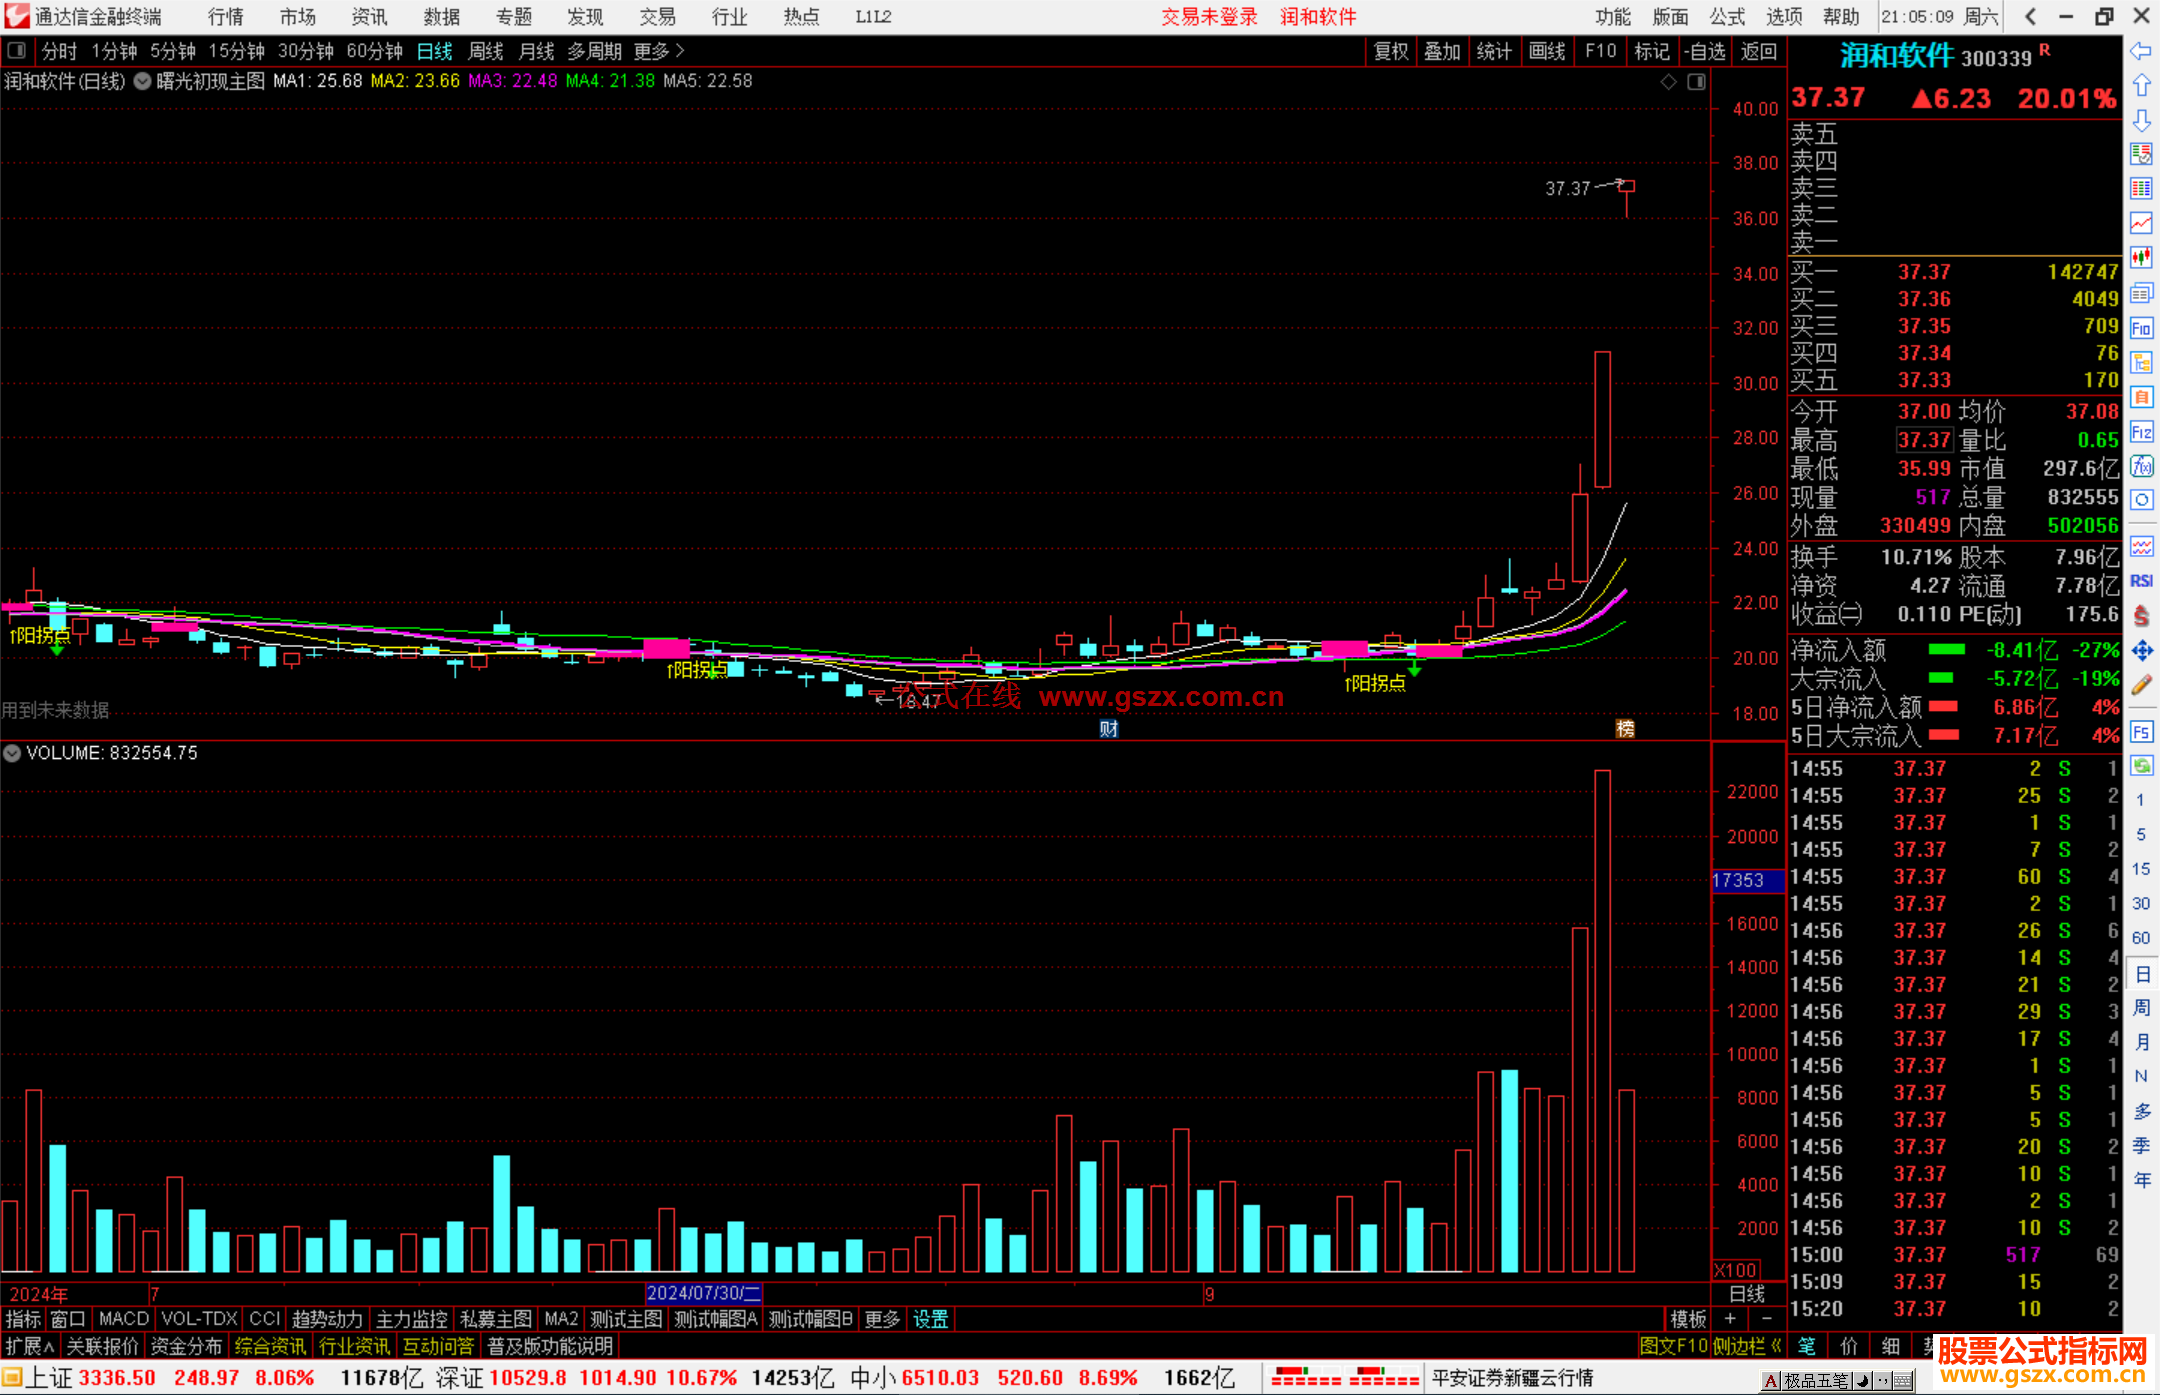The image size is (2160, 1395).
Task: Toggle the moon icon in IME toolbar
Action: 1863,1381
